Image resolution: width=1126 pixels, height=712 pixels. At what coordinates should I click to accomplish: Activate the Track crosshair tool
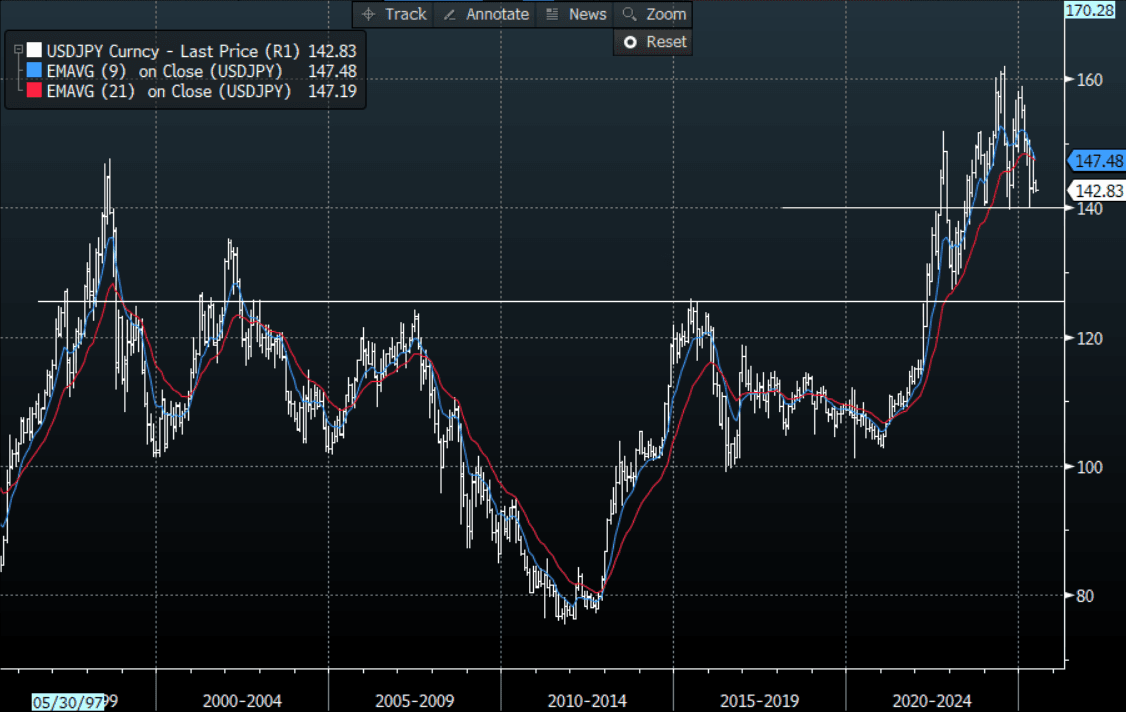click(x=394, y=14)
